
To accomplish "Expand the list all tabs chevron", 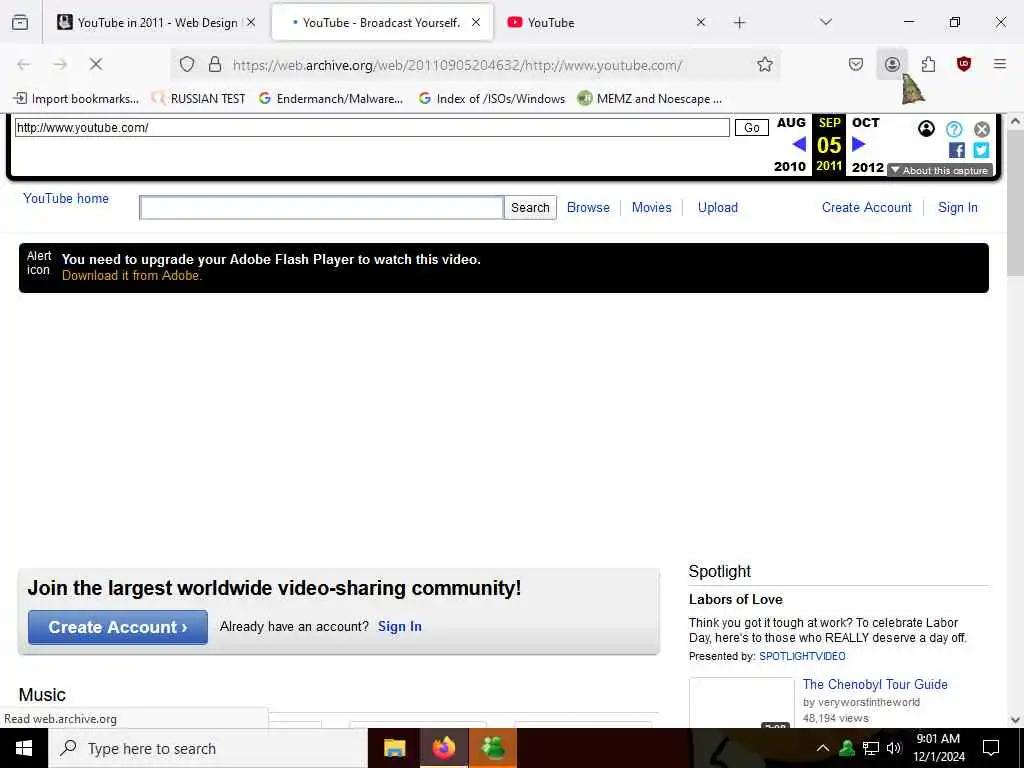I will tap(826, 22).
